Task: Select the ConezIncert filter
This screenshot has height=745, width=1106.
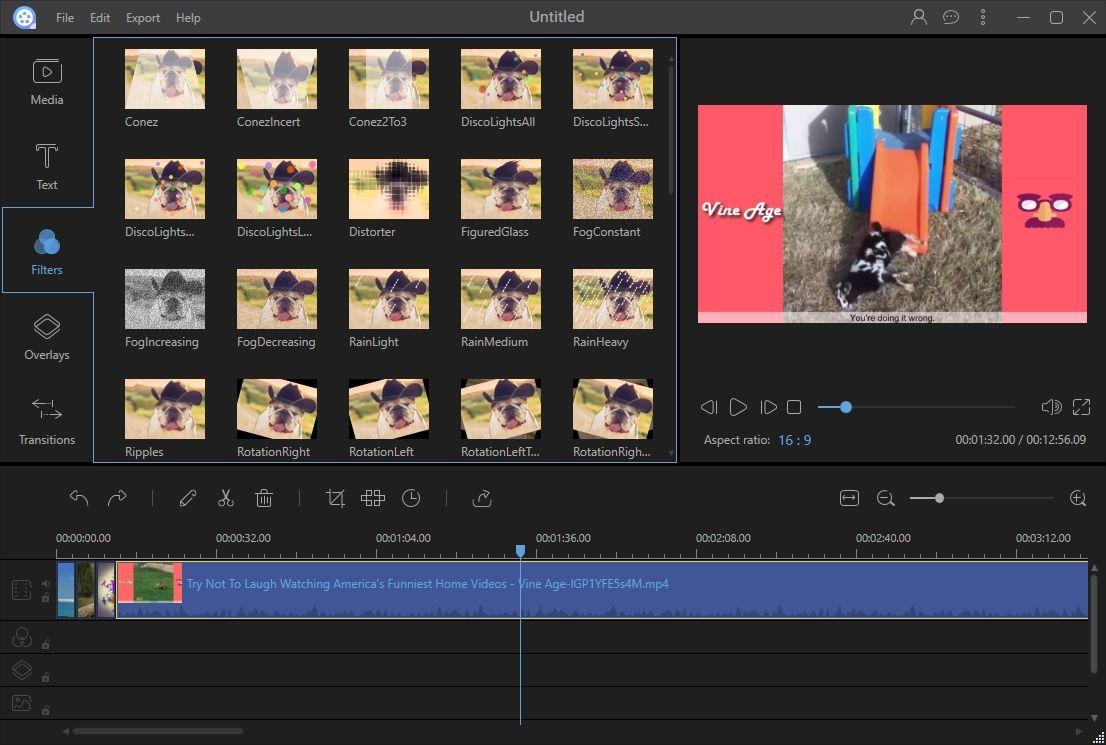Action: pyautogui.click(x=276, y=78)
